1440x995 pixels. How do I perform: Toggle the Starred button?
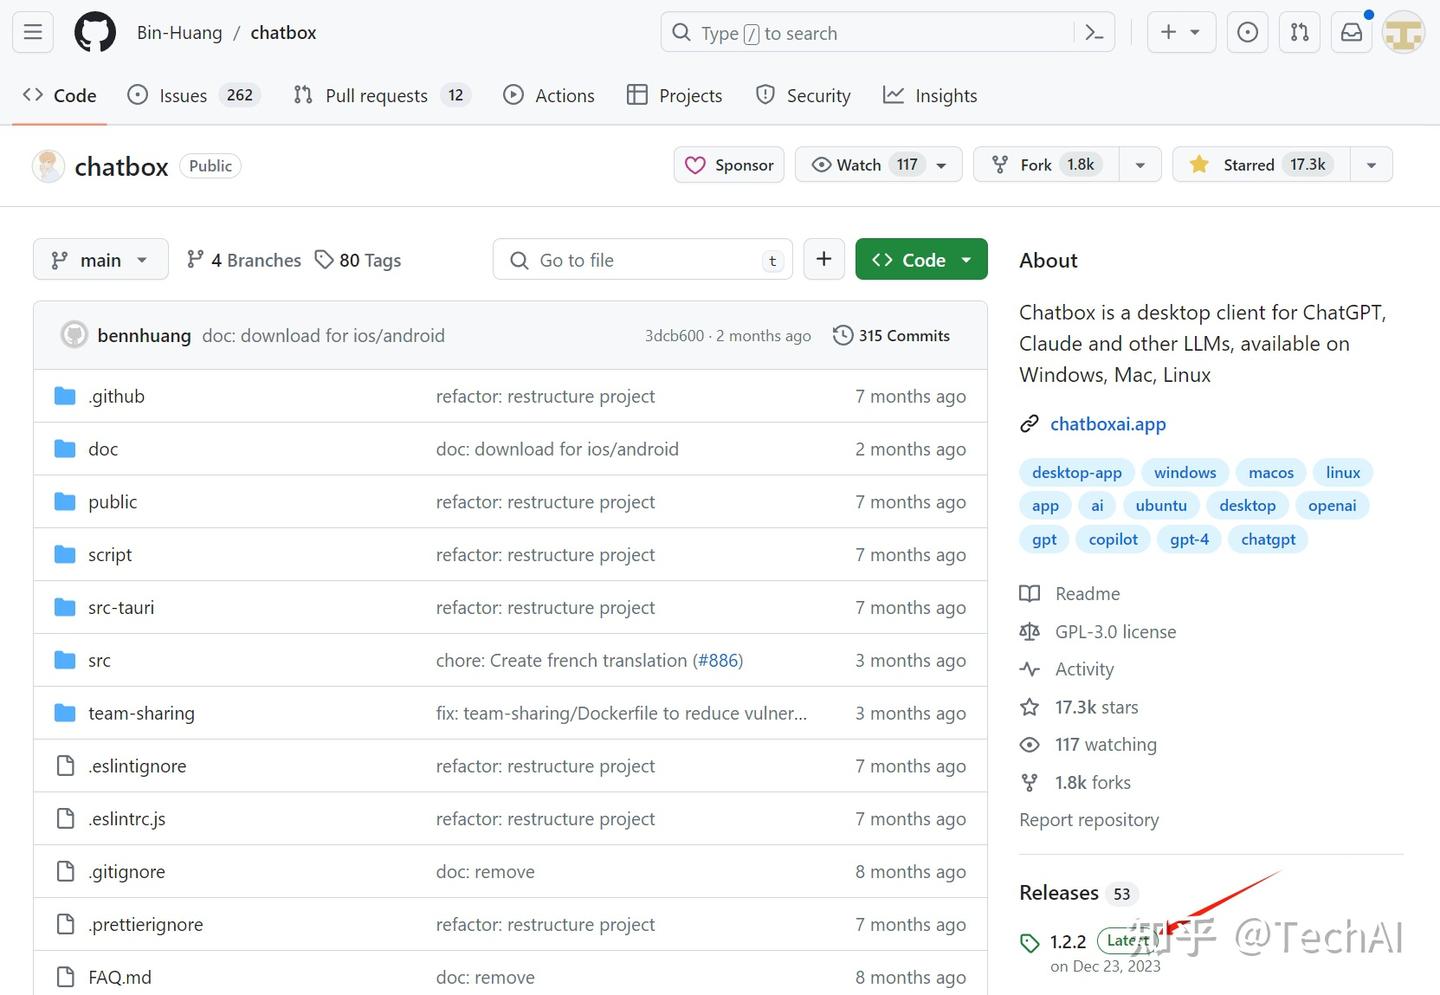click(x=1261, y=165)
